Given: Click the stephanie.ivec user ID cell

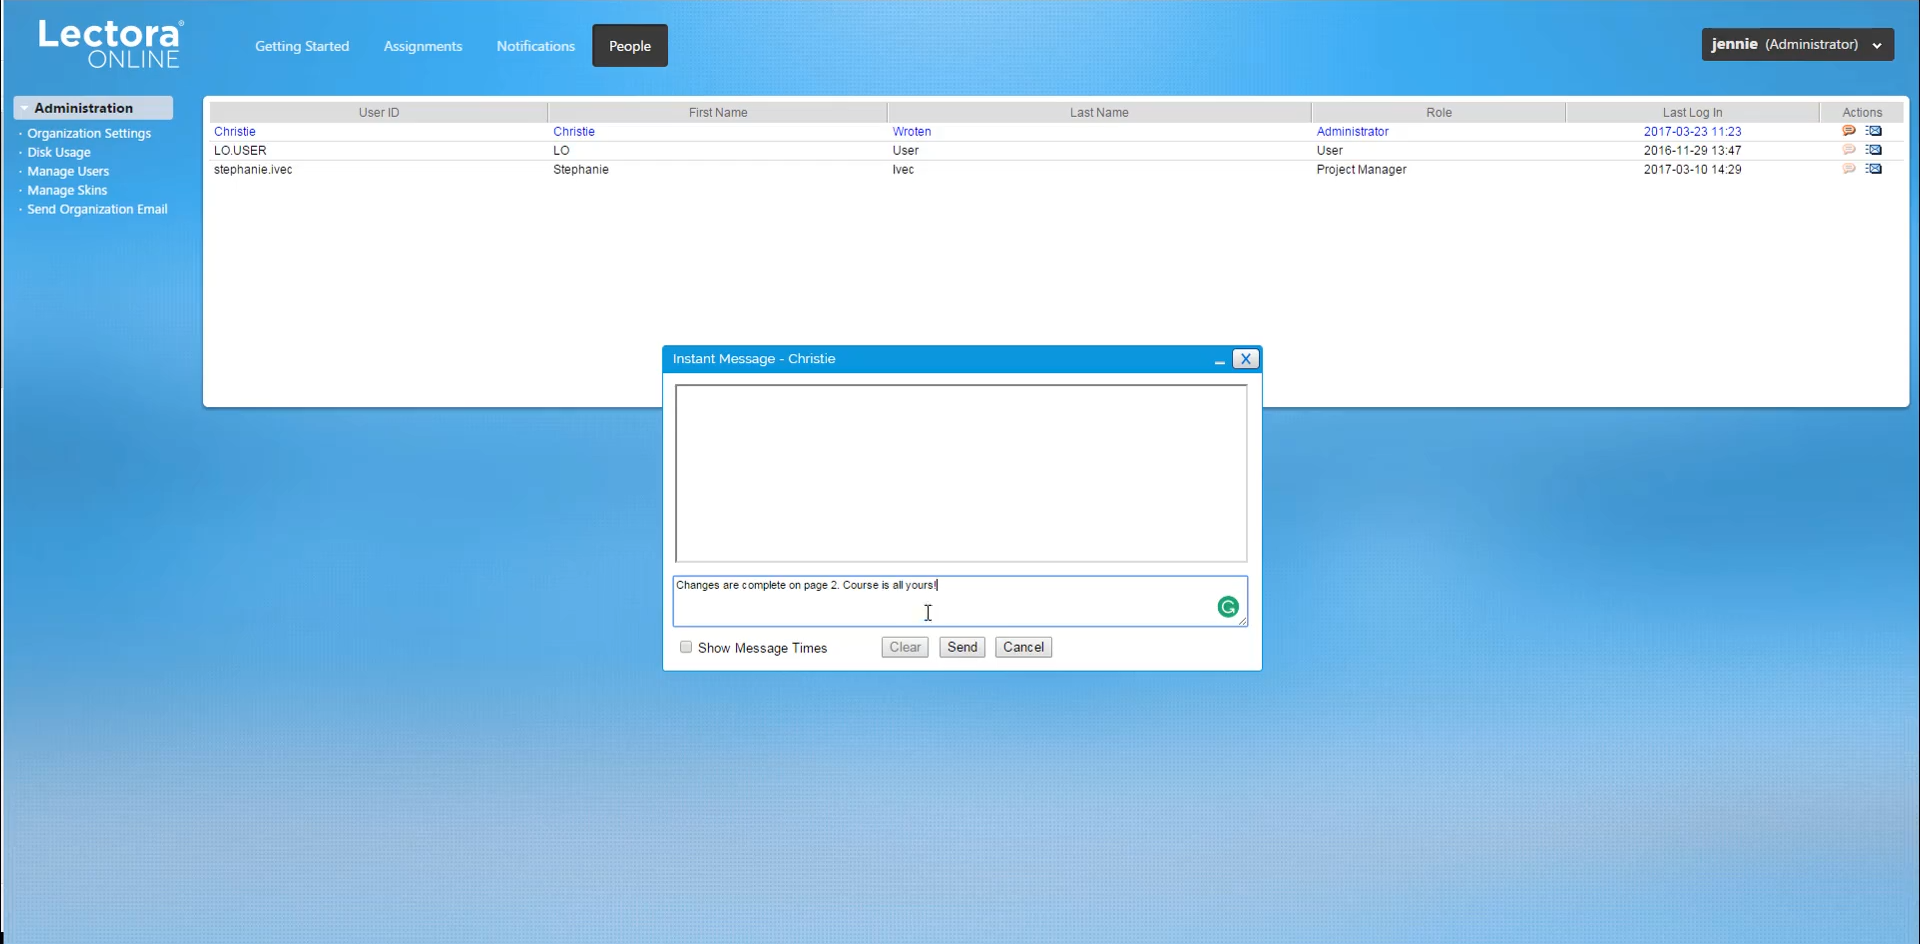Looking at the screenshot, I should pos(253,169).
